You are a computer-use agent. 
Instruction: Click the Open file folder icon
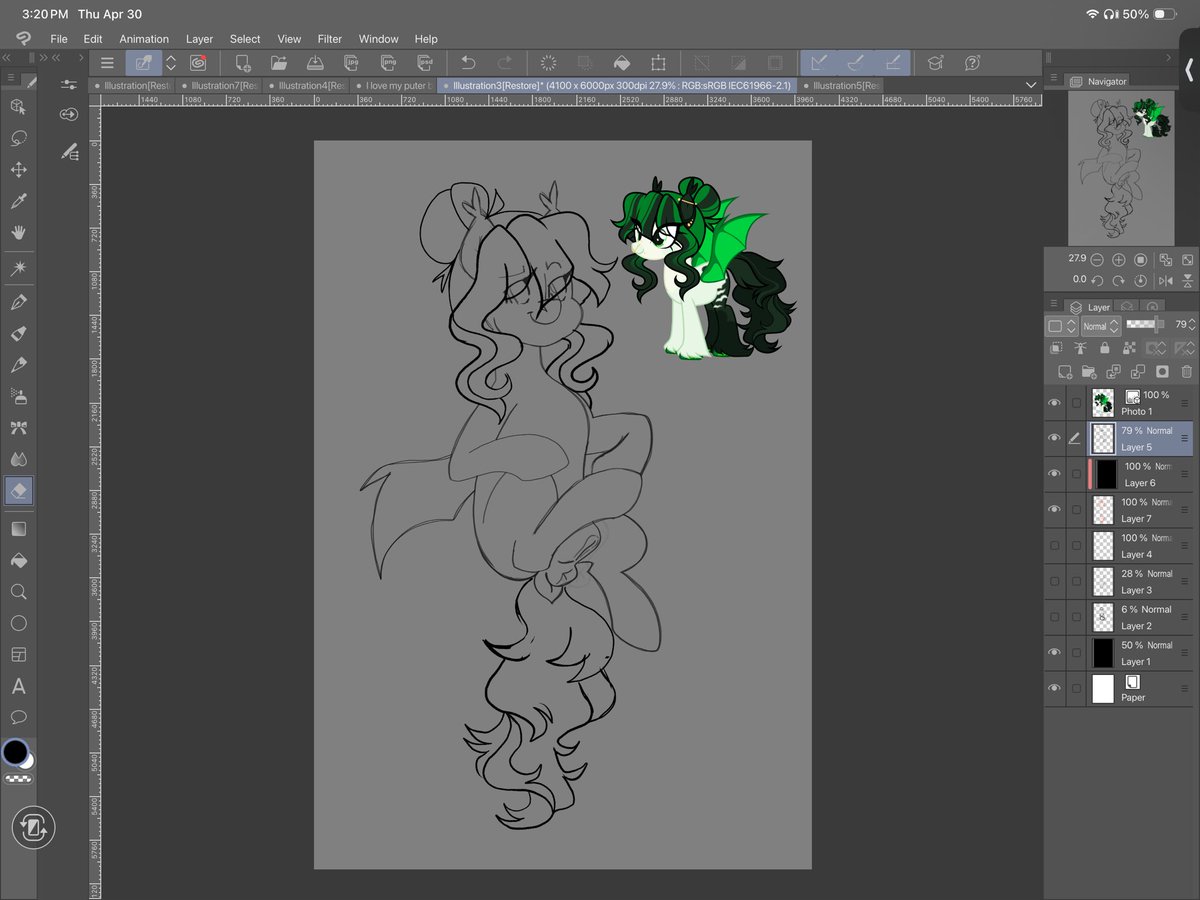pos(279,62)
